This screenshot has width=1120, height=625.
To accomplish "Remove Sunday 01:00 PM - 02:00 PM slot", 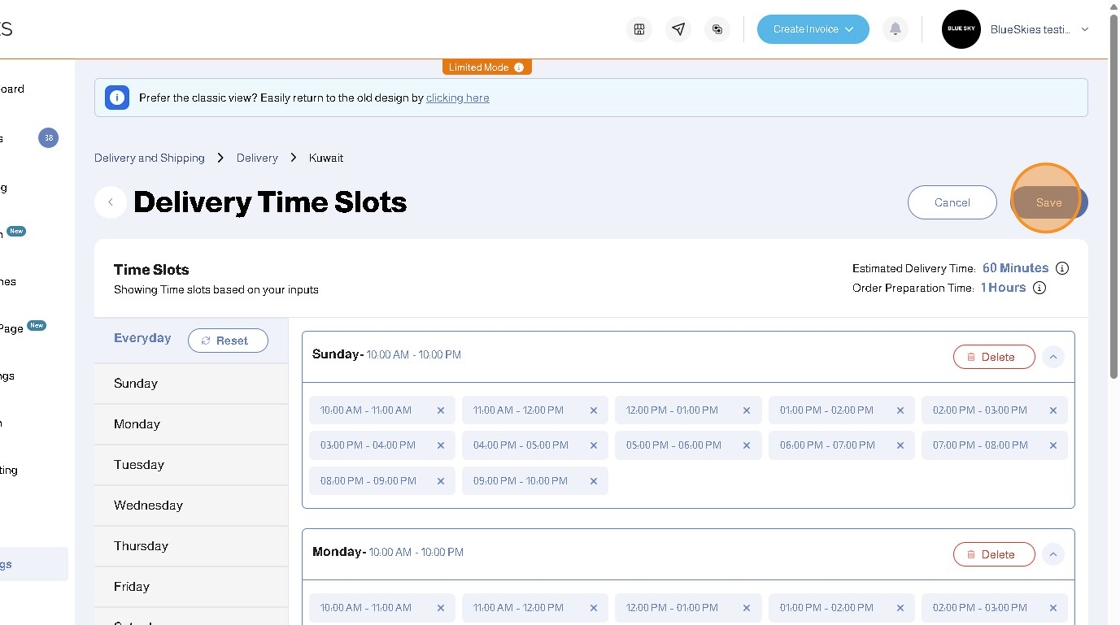I will coord(900,411).
